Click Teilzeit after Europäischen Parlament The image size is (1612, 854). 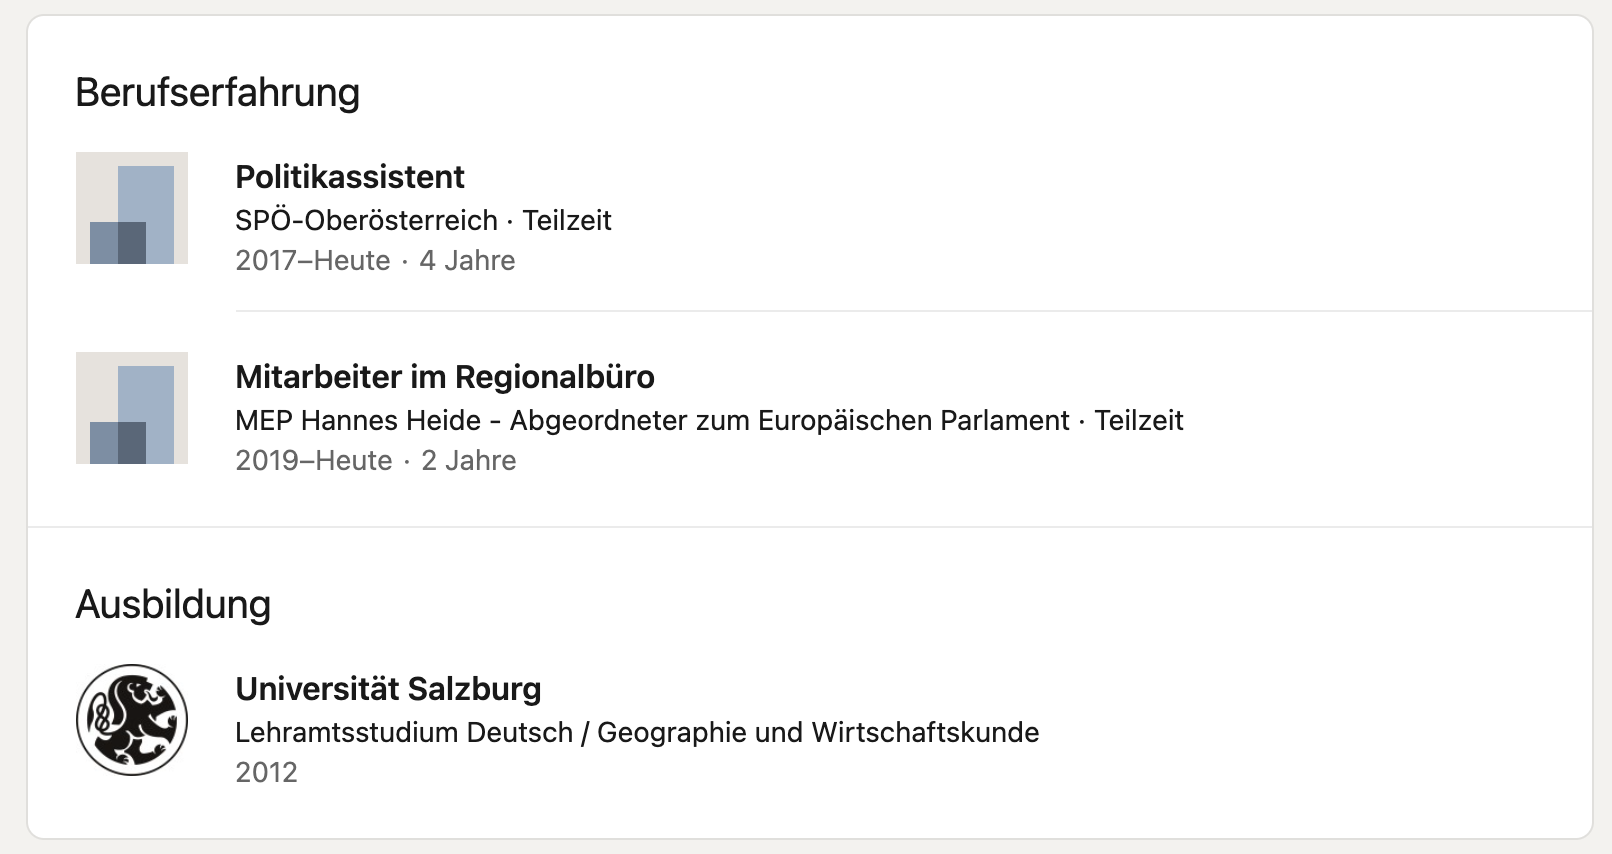tap(1139, 420)
